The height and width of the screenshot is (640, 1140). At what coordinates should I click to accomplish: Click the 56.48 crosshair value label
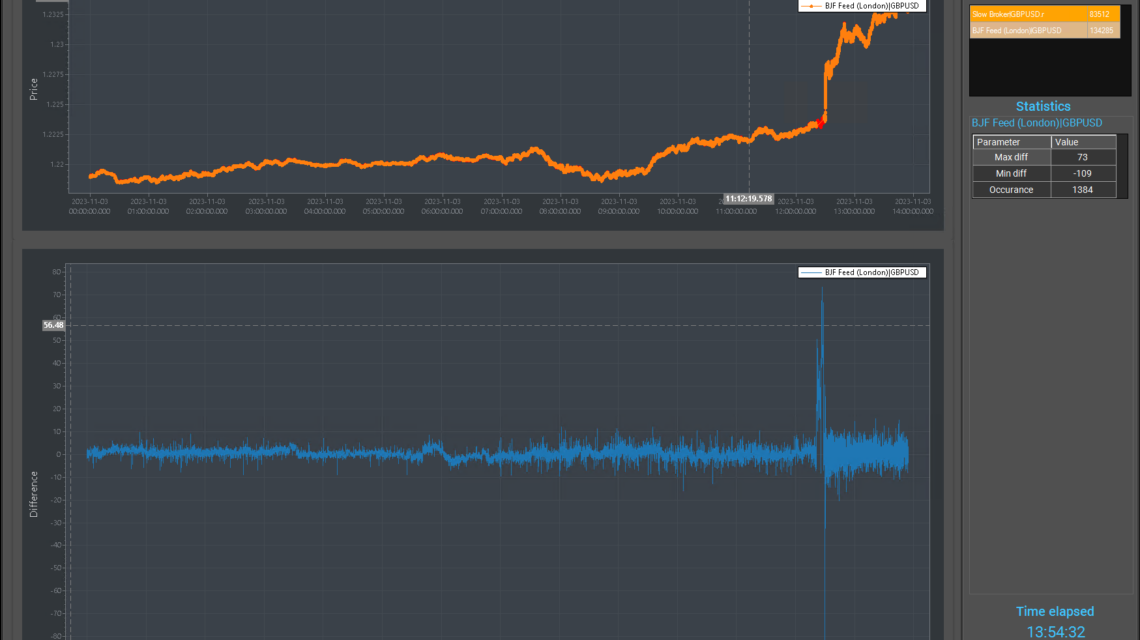click(x=53, y=325)
